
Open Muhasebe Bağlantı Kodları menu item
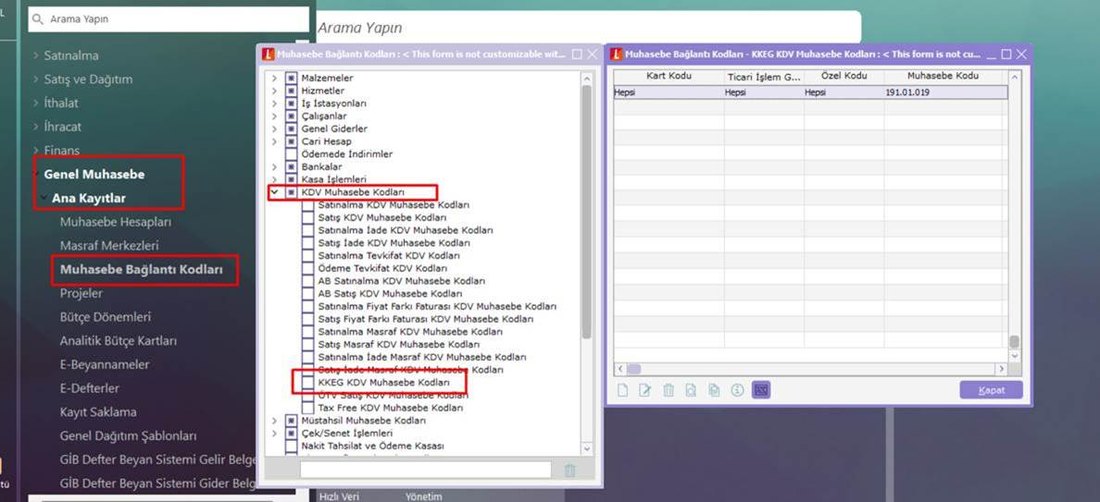pyautogui.click(x=142, y=270)
